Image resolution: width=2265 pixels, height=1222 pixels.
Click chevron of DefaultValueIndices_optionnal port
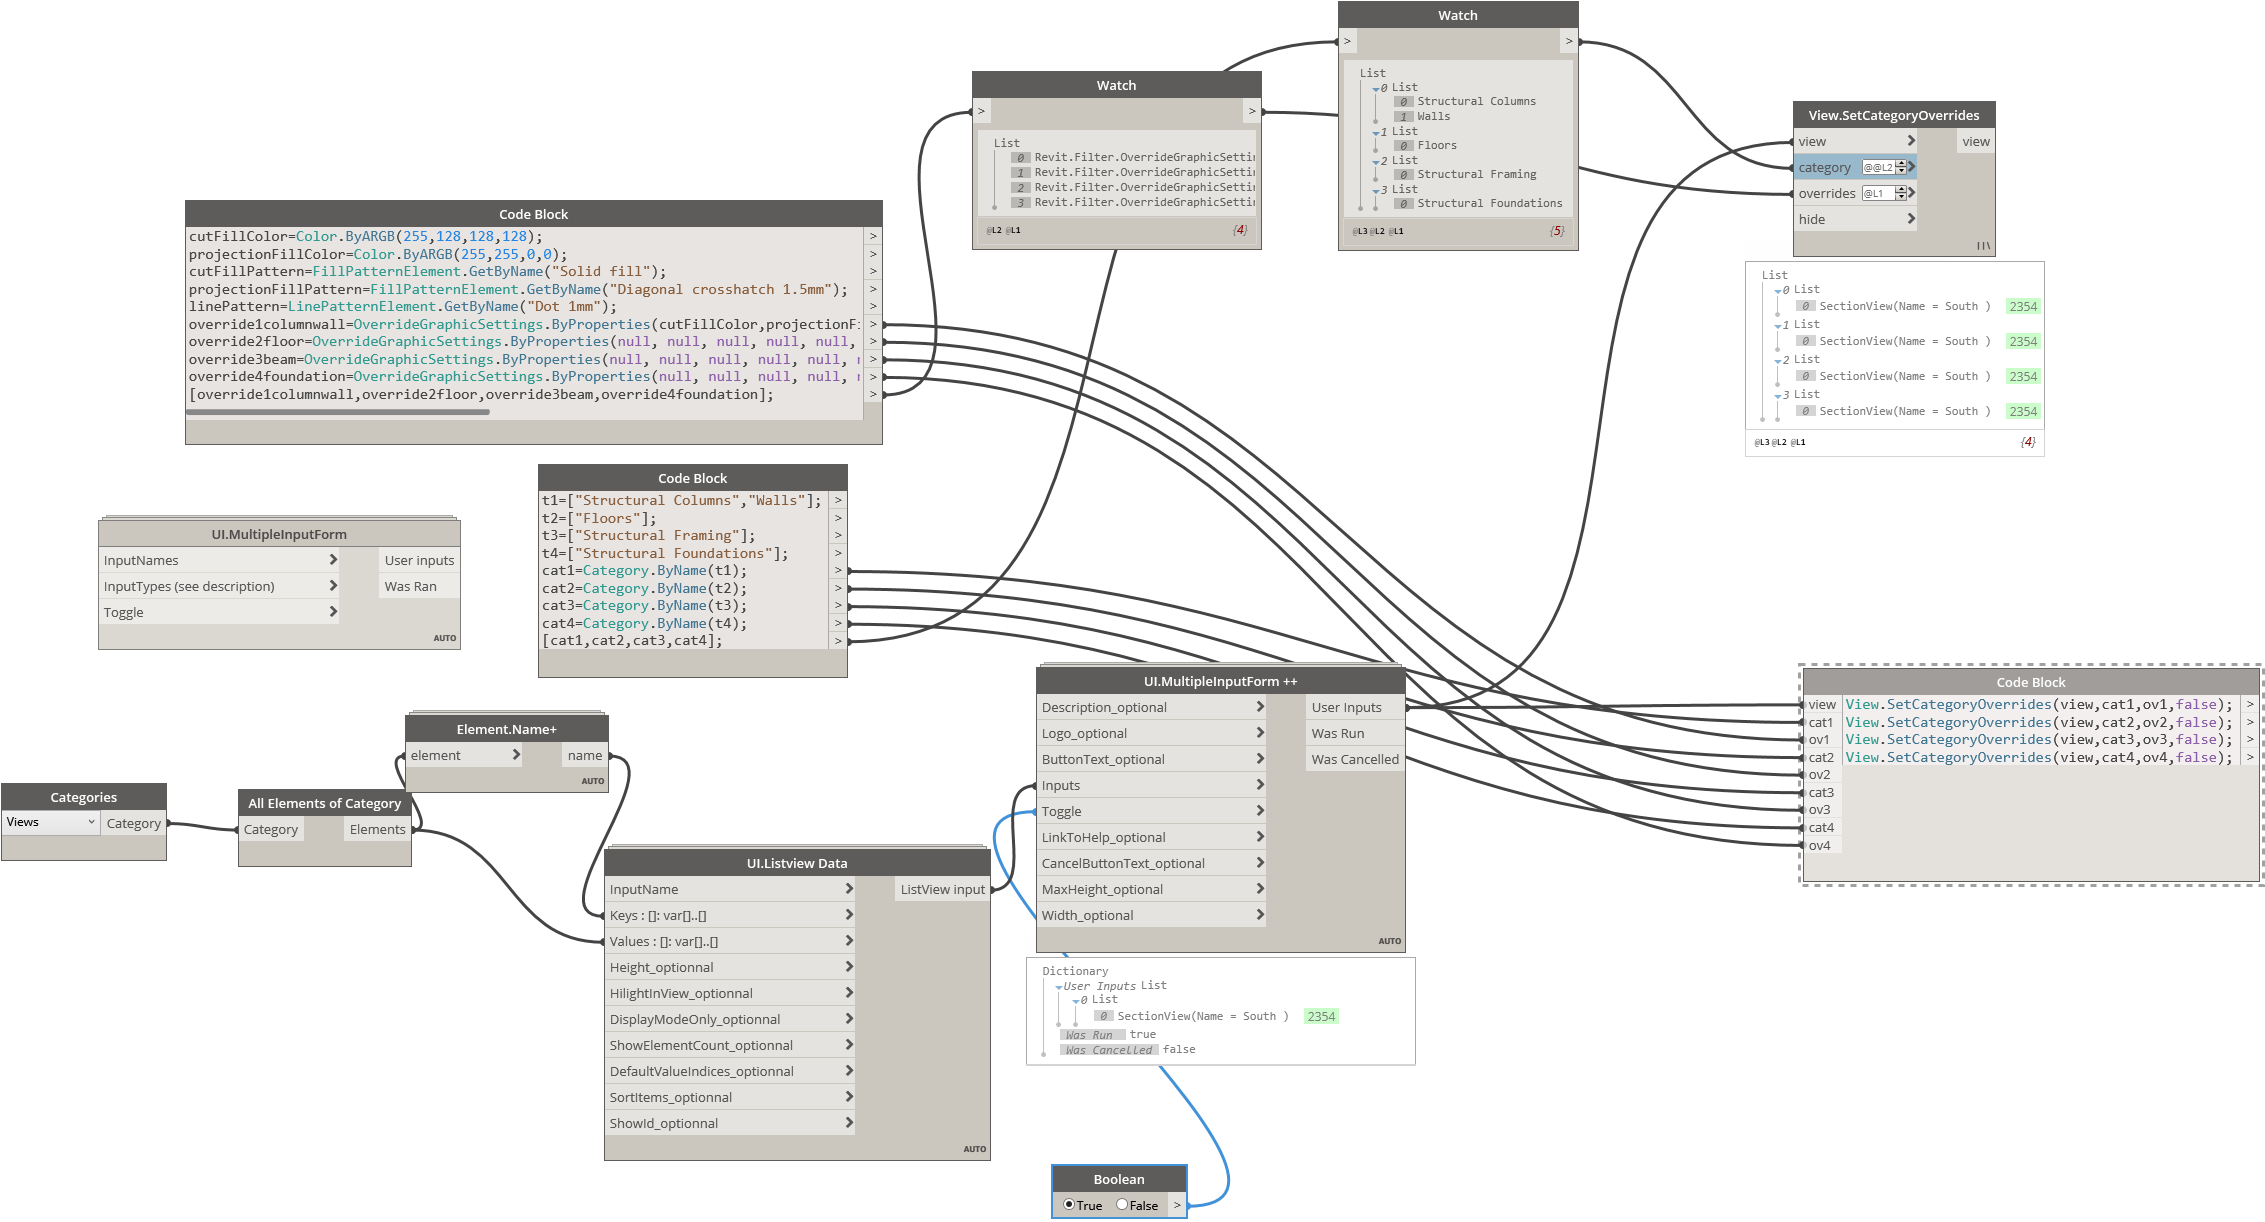click(x=849, y=1071)
